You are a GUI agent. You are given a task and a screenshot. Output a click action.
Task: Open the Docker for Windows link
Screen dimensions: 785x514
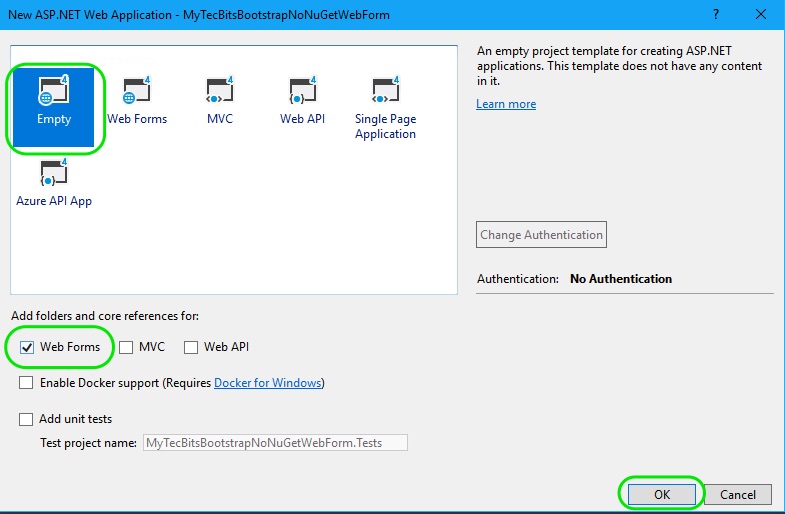[x=267, y=383]
